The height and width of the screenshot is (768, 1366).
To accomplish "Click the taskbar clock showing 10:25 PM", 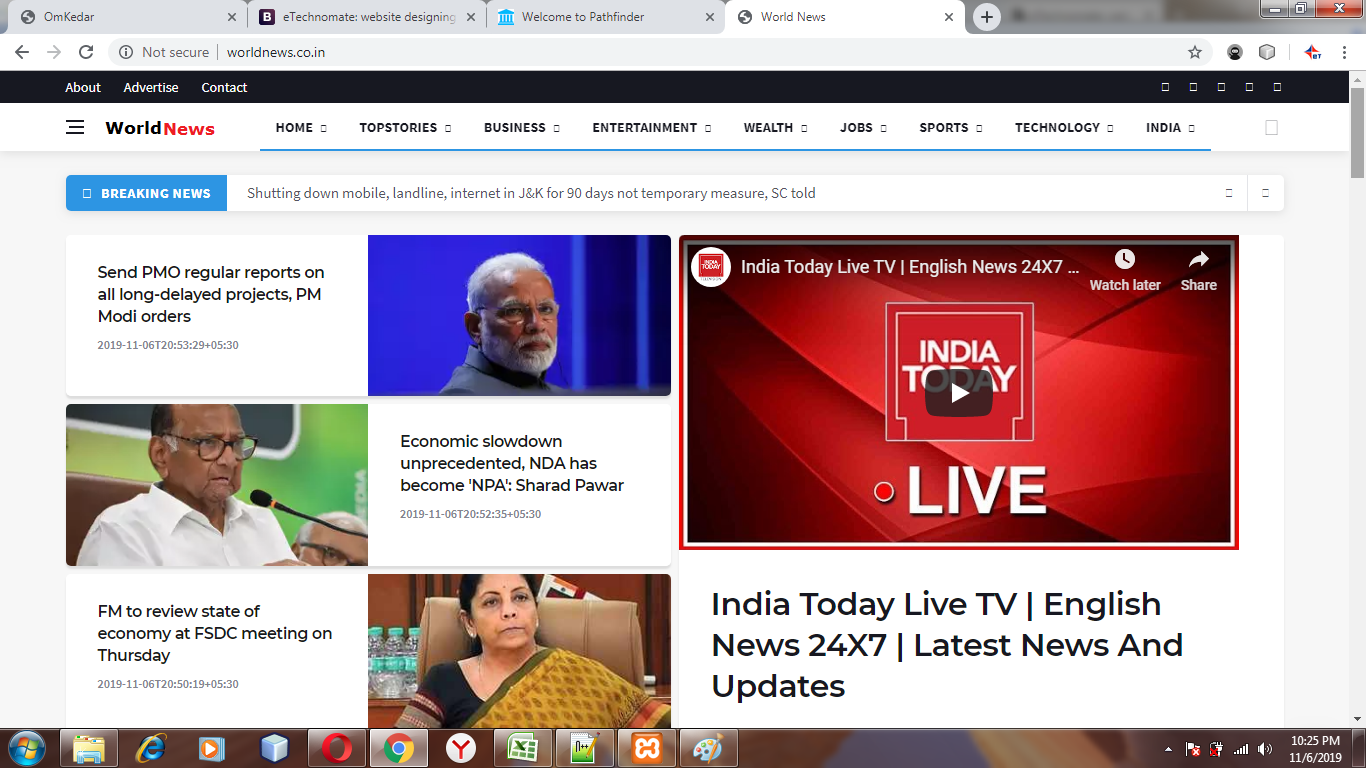I will point(1316,749).
